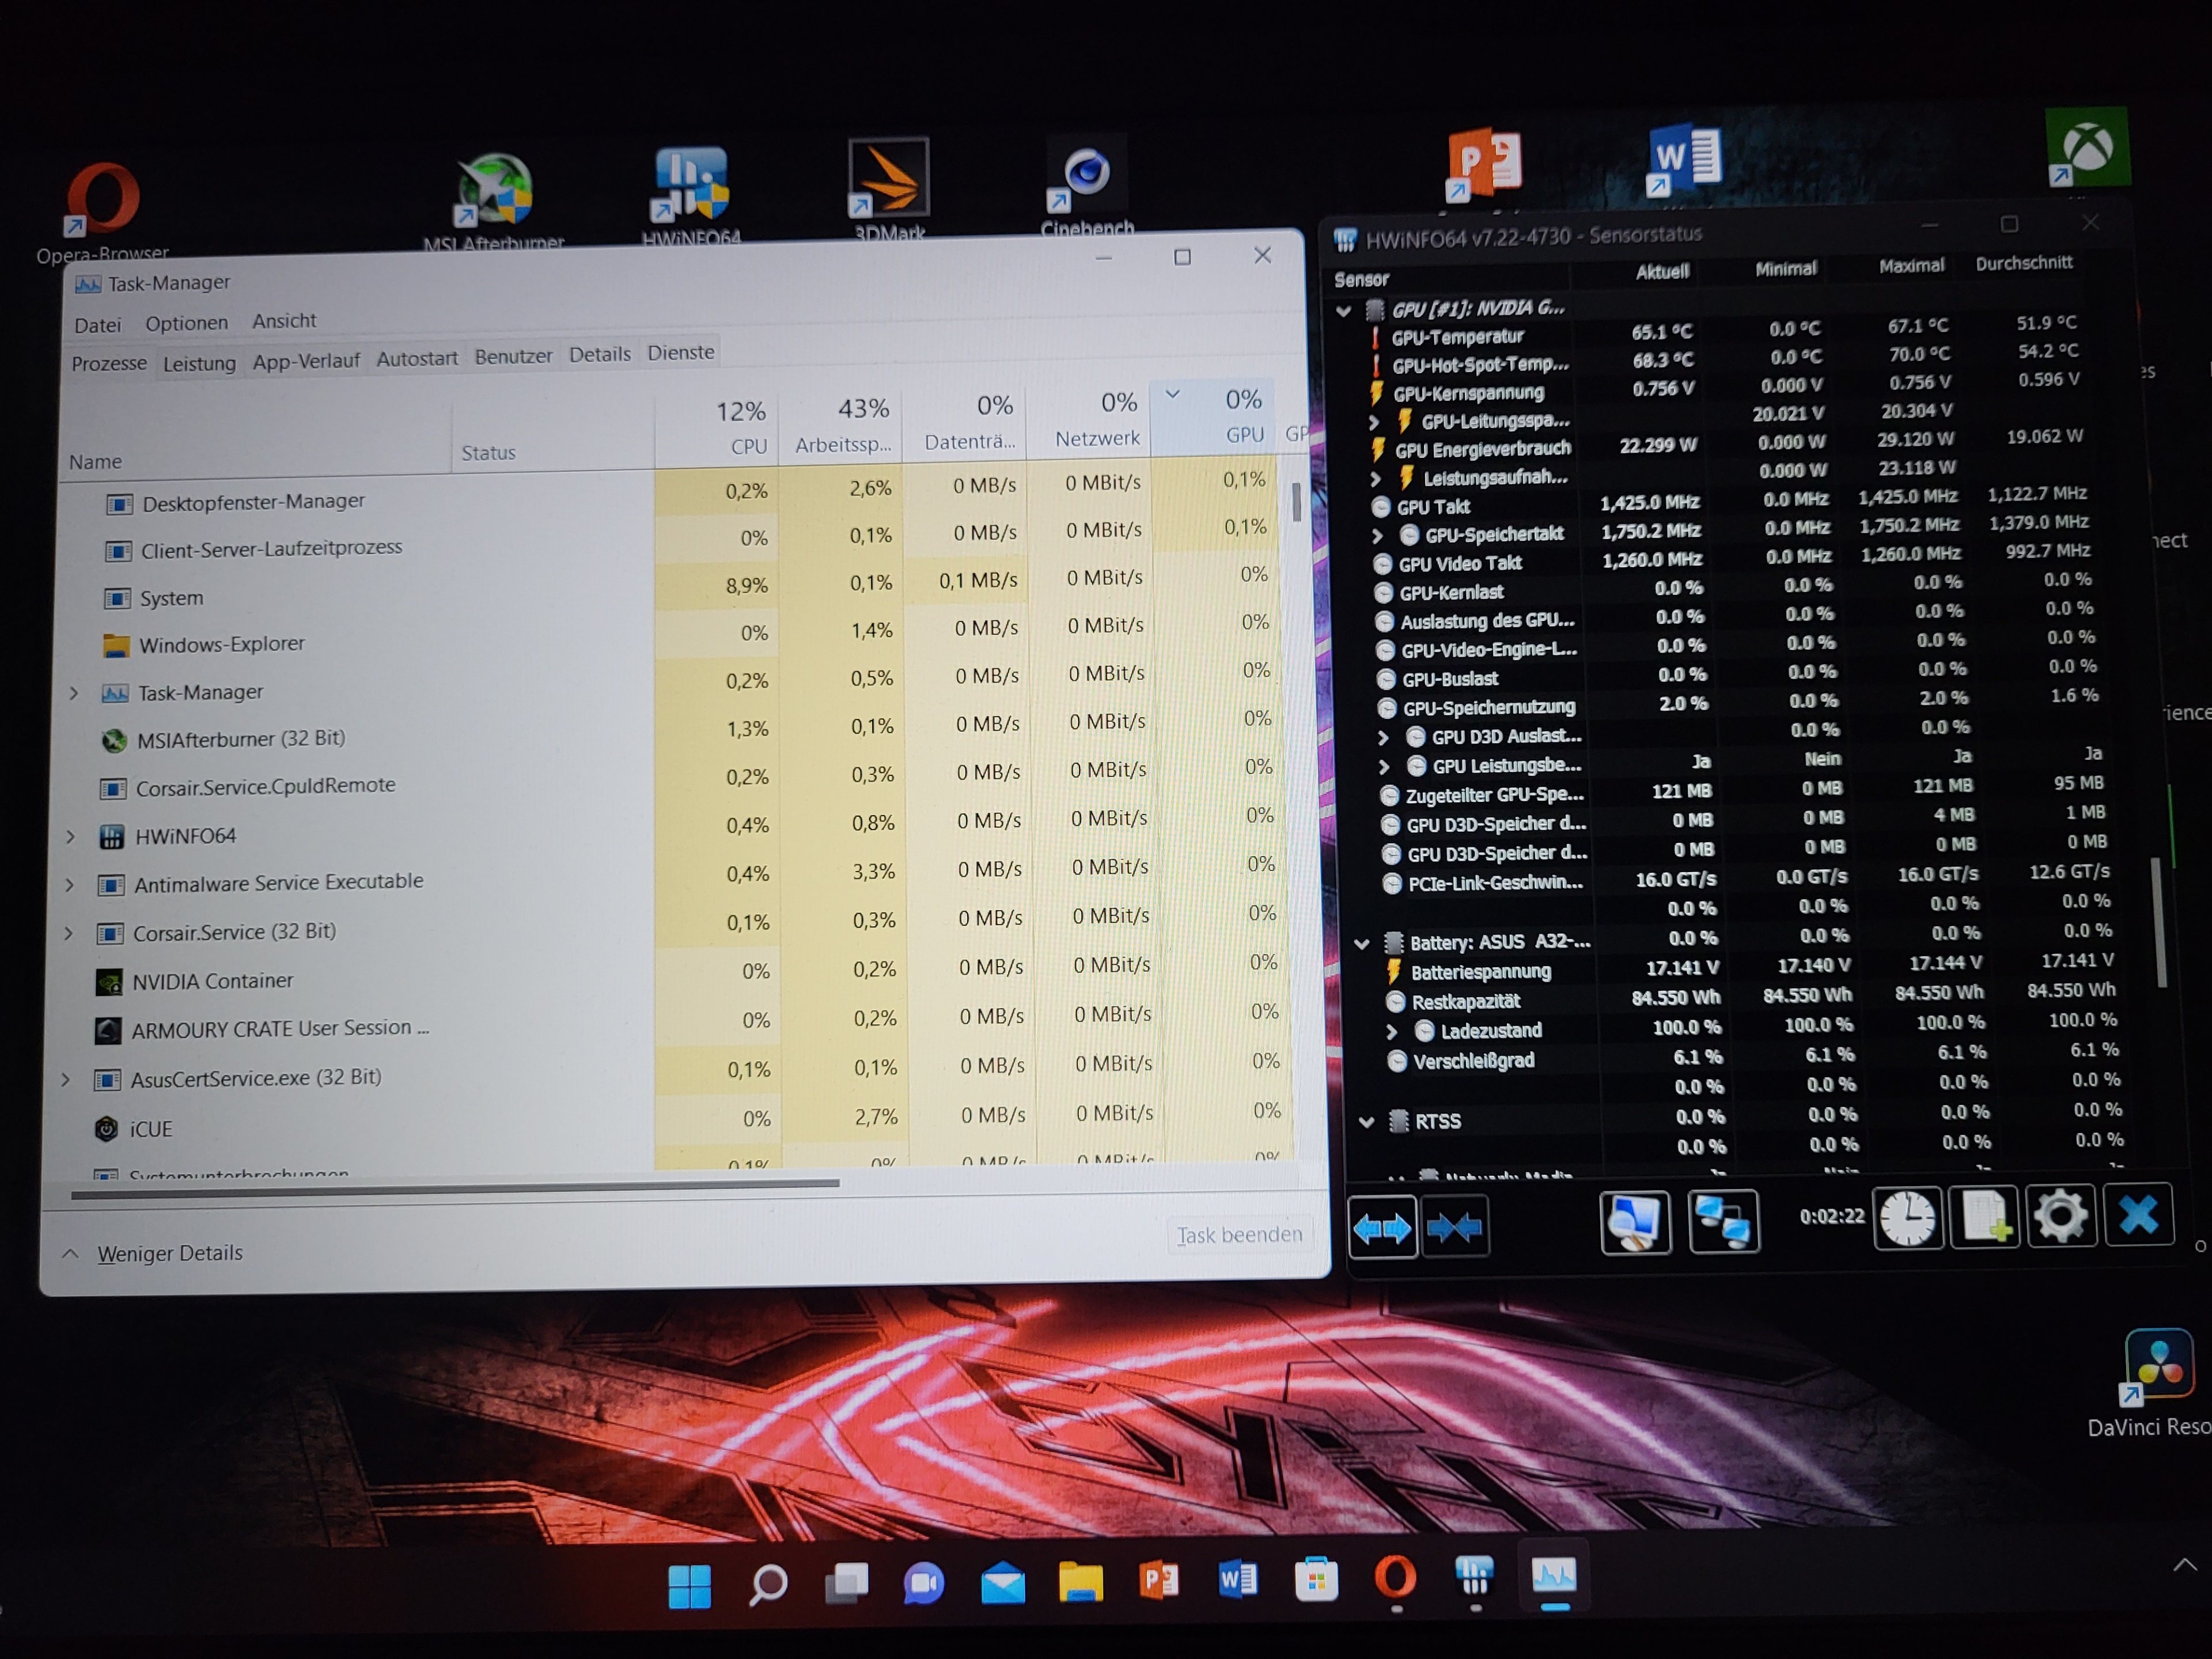This screenshot has height=1659, width=2212.
Task: Open Microsoft Store on taskbar
Action: point(1316,1579)
